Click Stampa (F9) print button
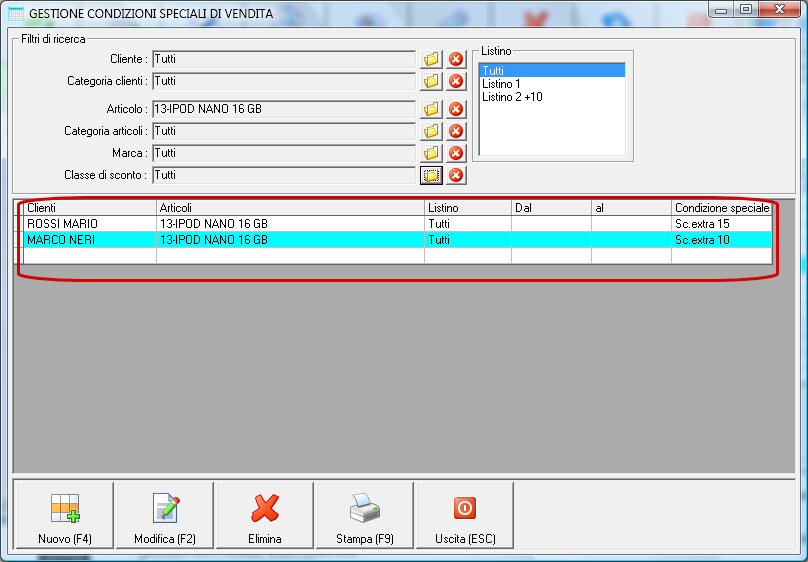 (x=365, y=515)
